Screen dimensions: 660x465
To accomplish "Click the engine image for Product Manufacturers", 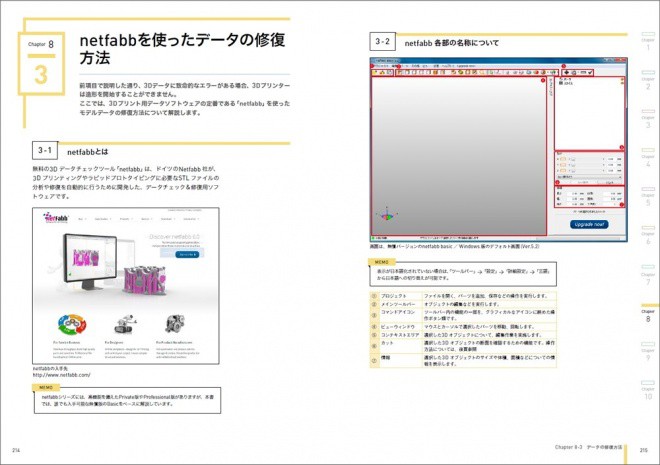I will pos(176,324).
